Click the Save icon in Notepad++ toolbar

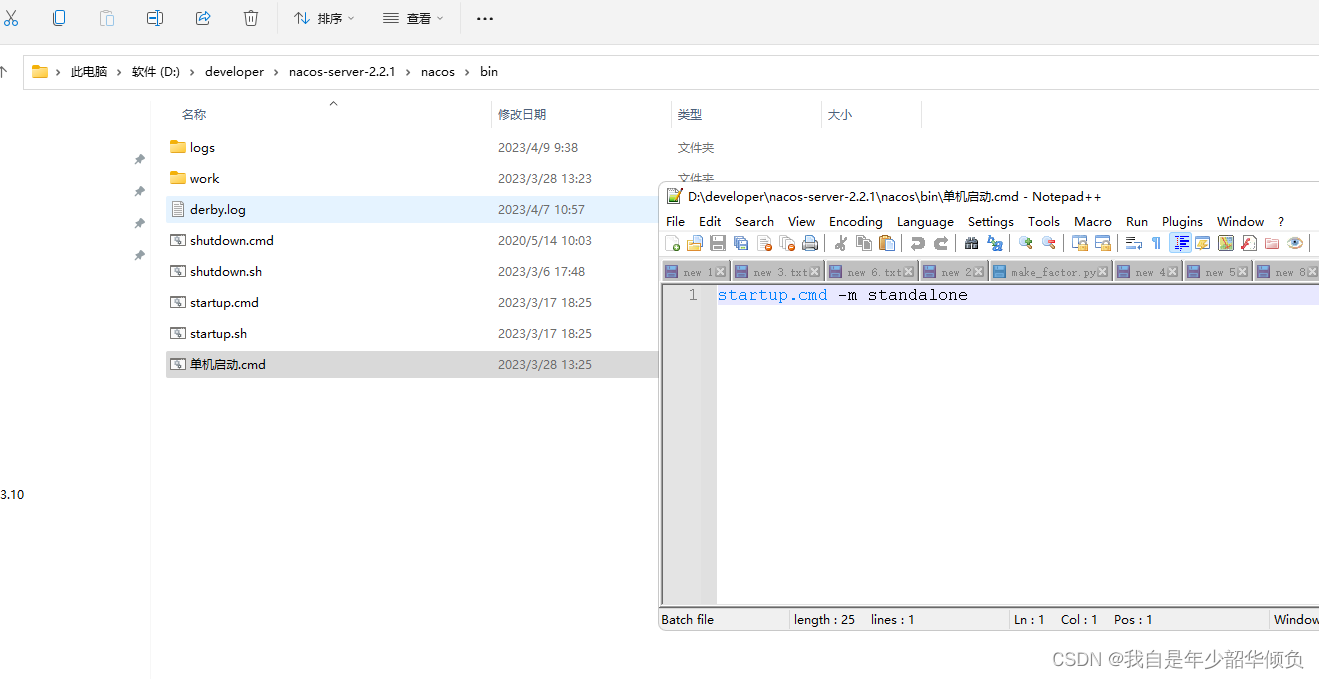(x=718, y=243)
